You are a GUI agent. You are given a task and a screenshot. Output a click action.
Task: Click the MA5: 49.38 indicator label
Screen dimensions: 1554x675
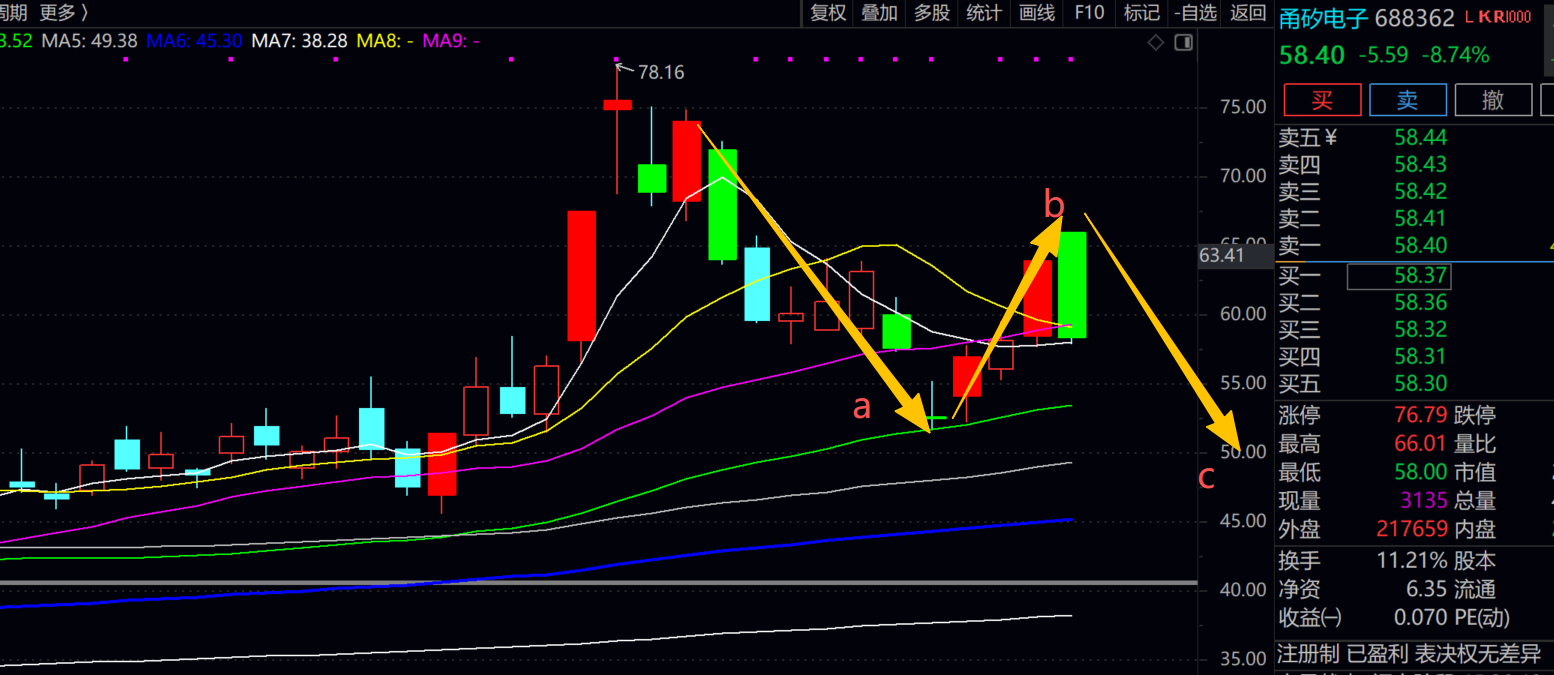(x=90, y=41)
